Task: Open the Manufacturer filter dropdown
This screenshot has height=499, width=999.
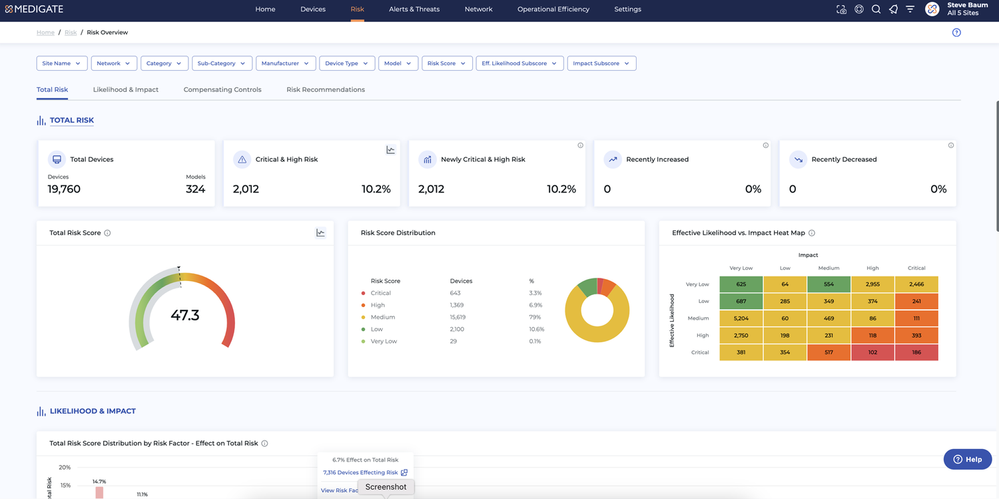Action: tap(284, 63)
